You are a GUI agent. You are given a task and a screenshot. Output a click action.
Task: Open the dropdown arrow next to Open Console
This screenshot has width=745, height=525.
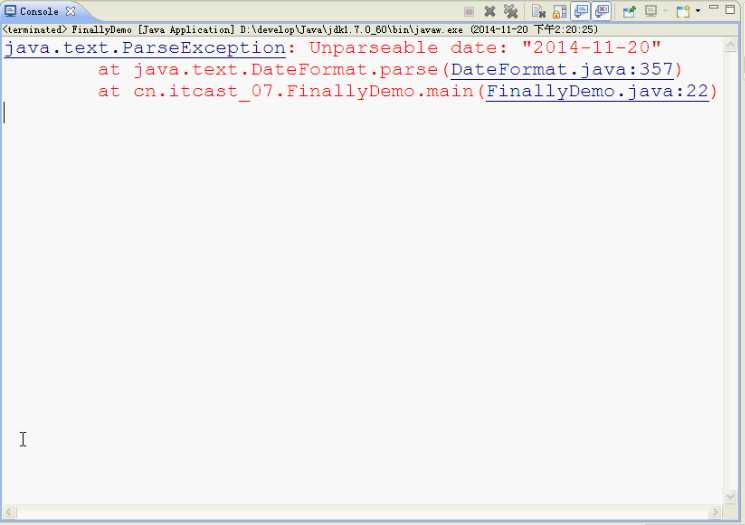[x=698, y=11]
